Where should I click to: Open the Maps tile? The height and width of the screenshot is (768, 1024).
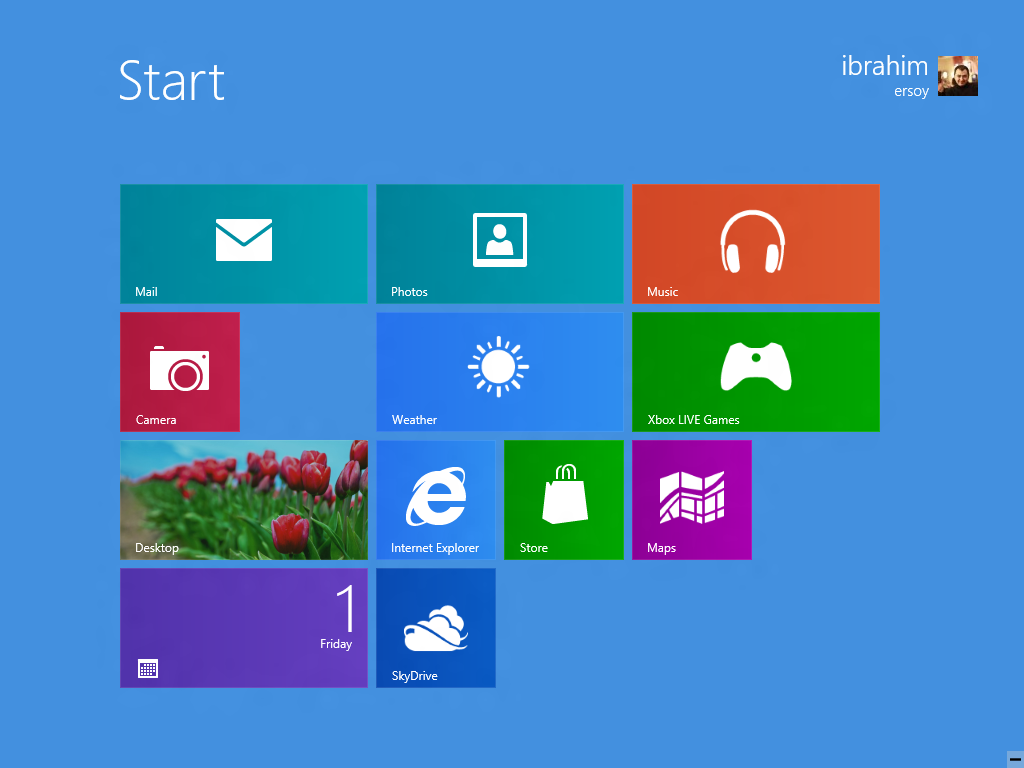tap(692, 500)
